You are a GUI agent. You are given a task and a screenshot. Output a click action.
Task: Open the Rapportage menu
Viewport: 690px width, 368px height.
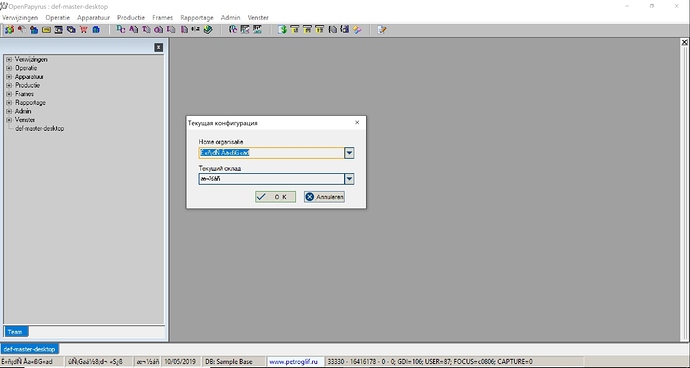(x=197, y=18)
